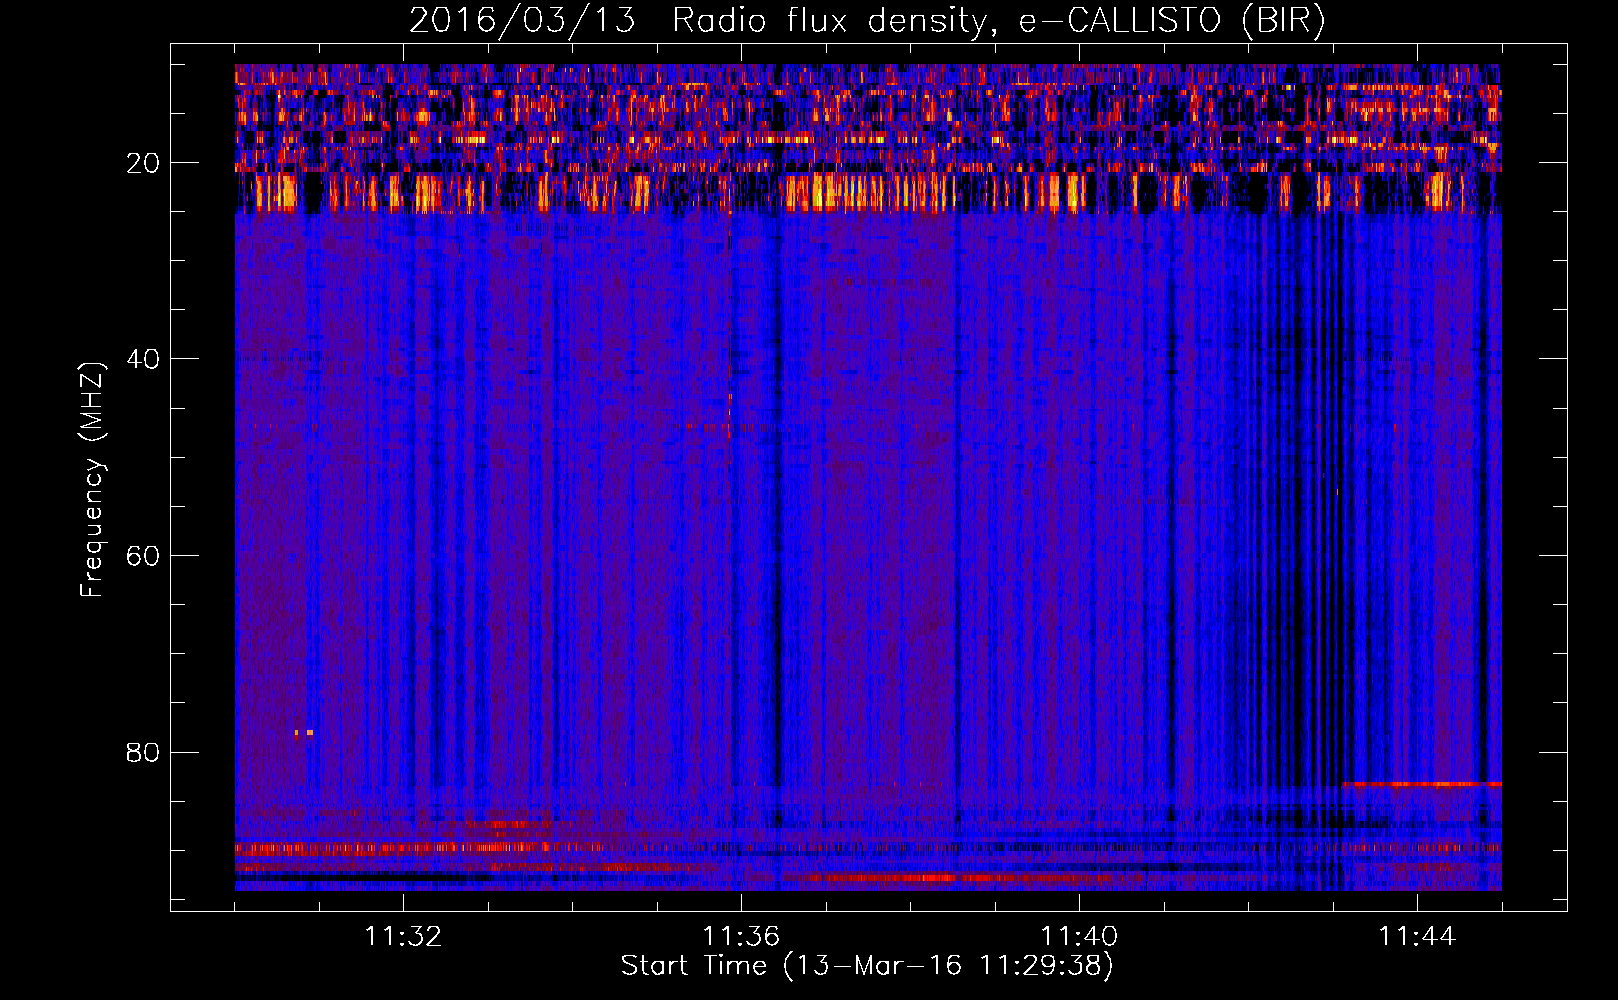Click the frequency tick label "60"
Image resolution: width=1618 pixels, height=1000 pixels.
pos(144,556)
